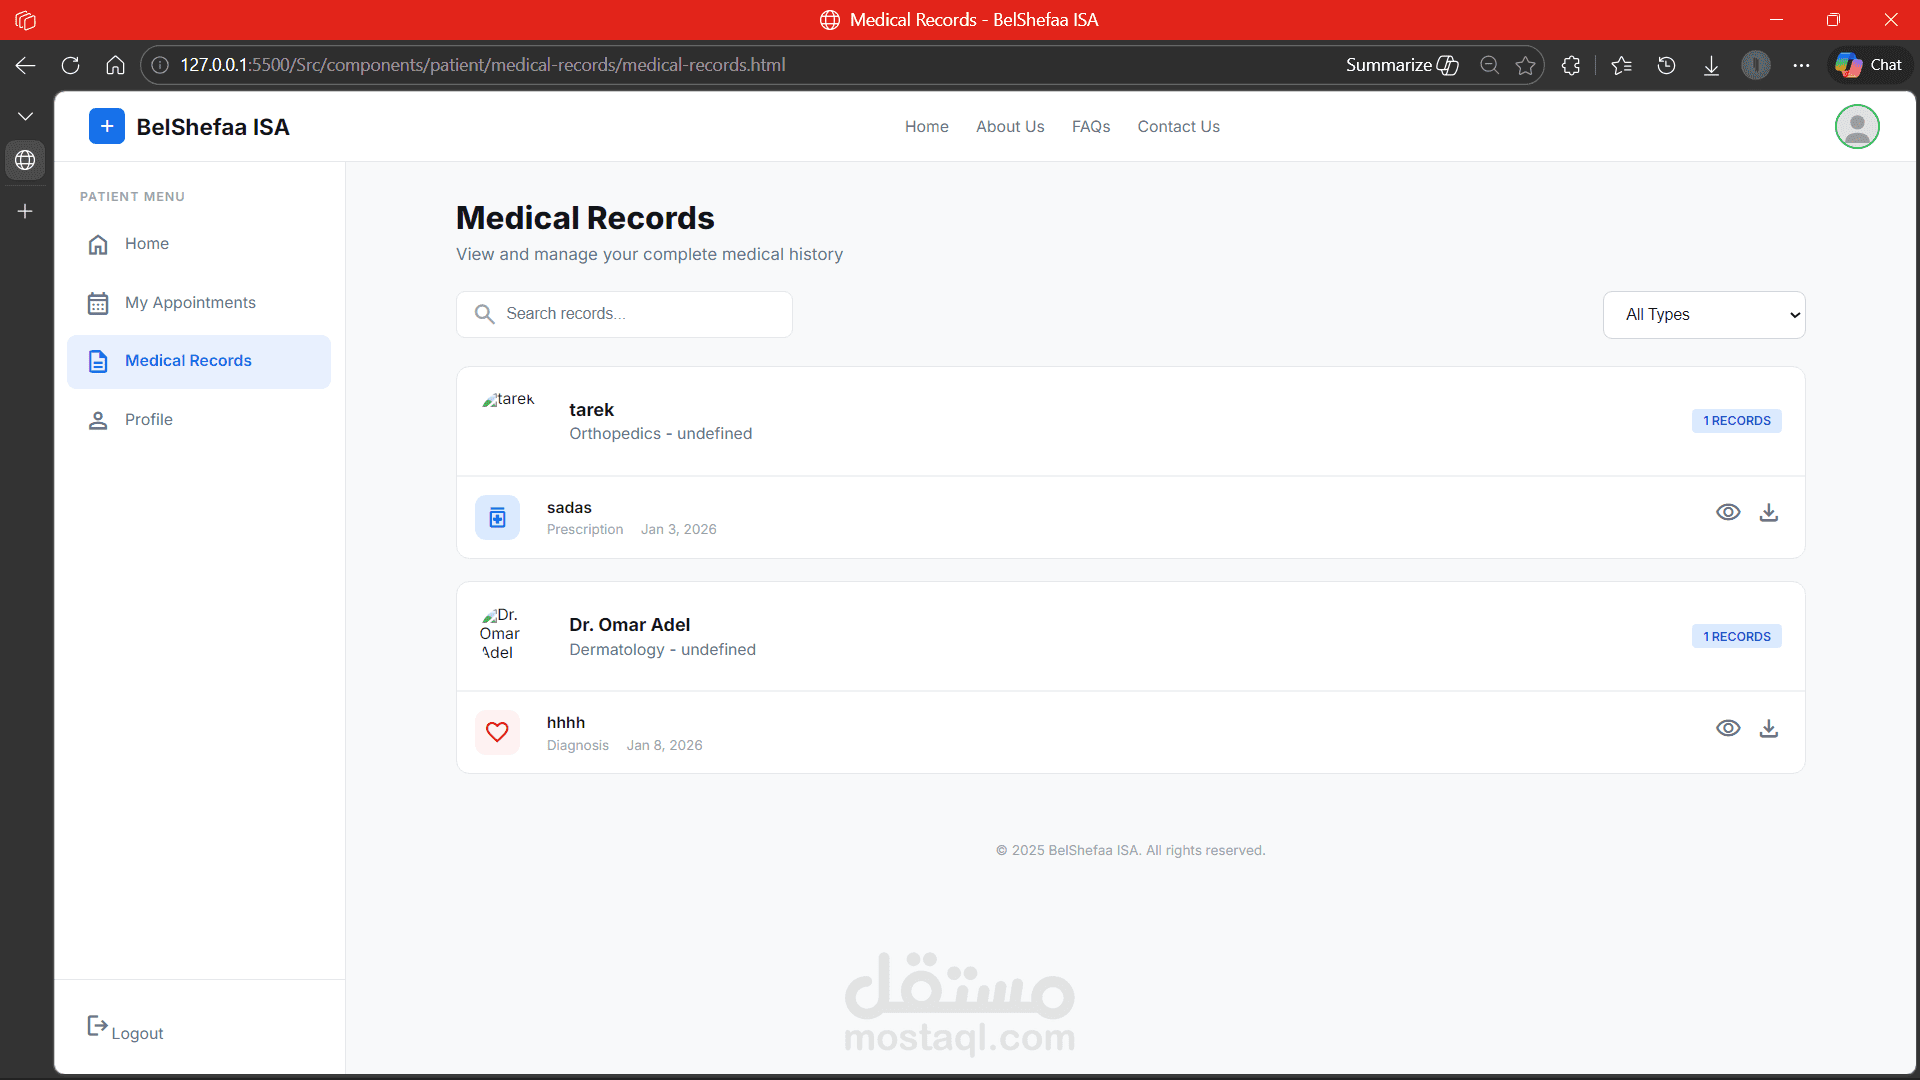Expand the browser tab list chevron
The height and width of the screenshot is (1080, 1920).
tap(25, 117)
